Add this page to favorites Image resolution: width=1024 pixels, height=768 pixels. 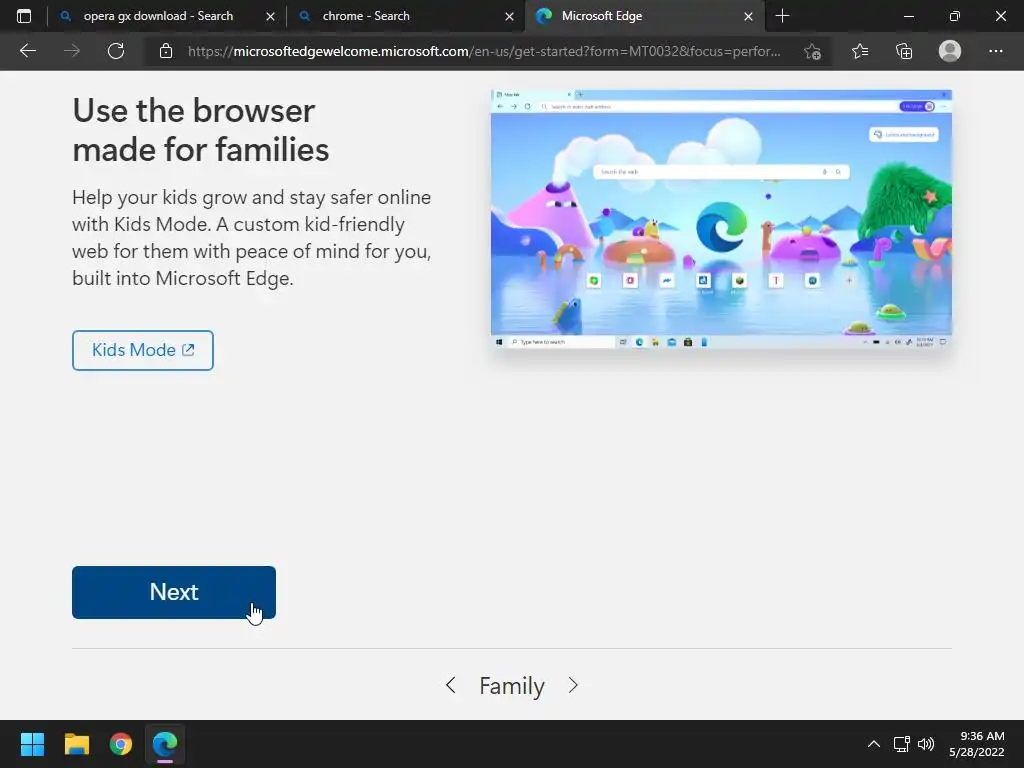tap(812, 51)
